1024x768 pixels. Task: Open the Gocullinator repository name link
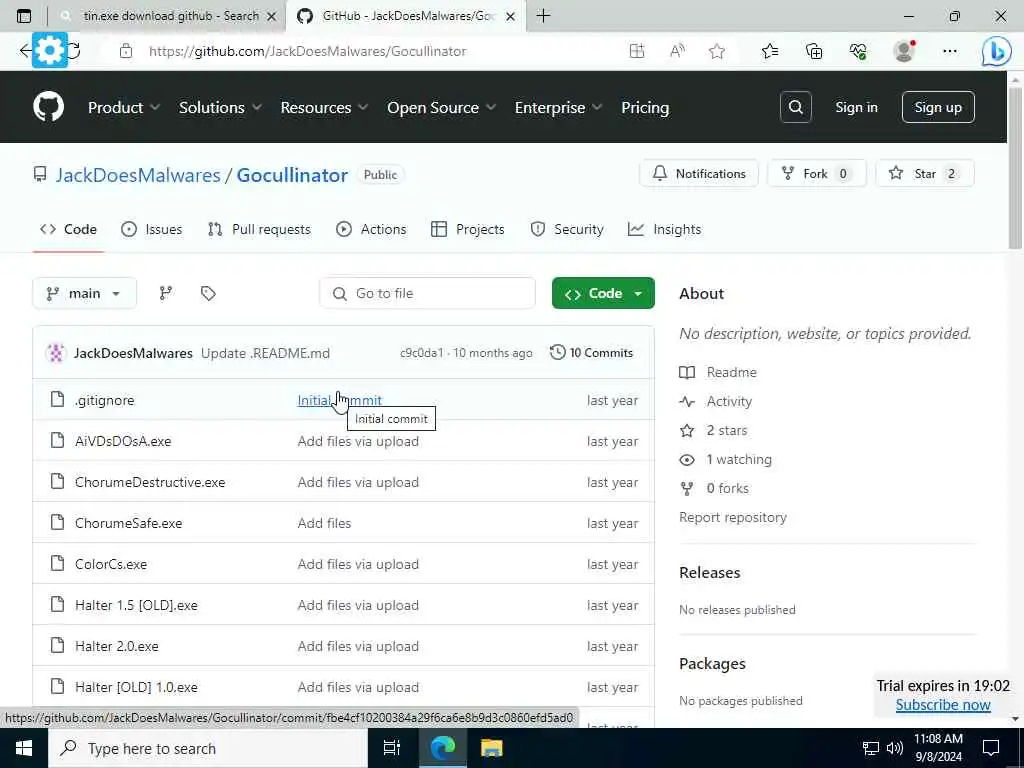(292, 175)
